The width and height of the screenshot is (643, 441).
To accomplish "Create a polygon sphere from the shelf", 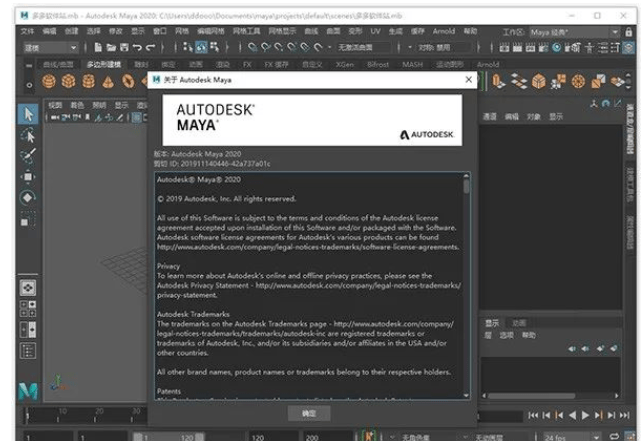I will 49,81.
